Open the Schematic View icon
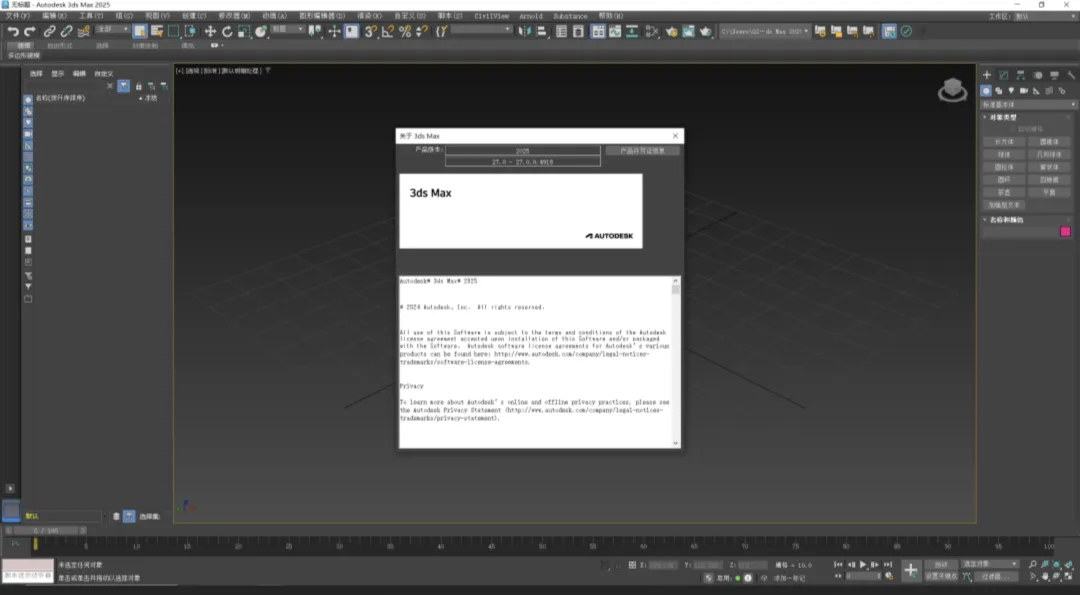1080x595 pixels. (631, 31)
